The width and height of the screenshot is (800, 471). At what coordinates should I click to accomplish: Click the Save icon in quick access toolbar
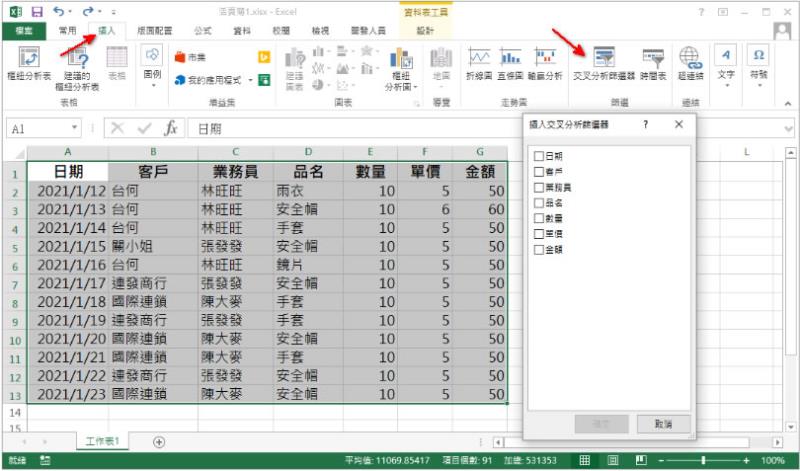pos(37,11)
